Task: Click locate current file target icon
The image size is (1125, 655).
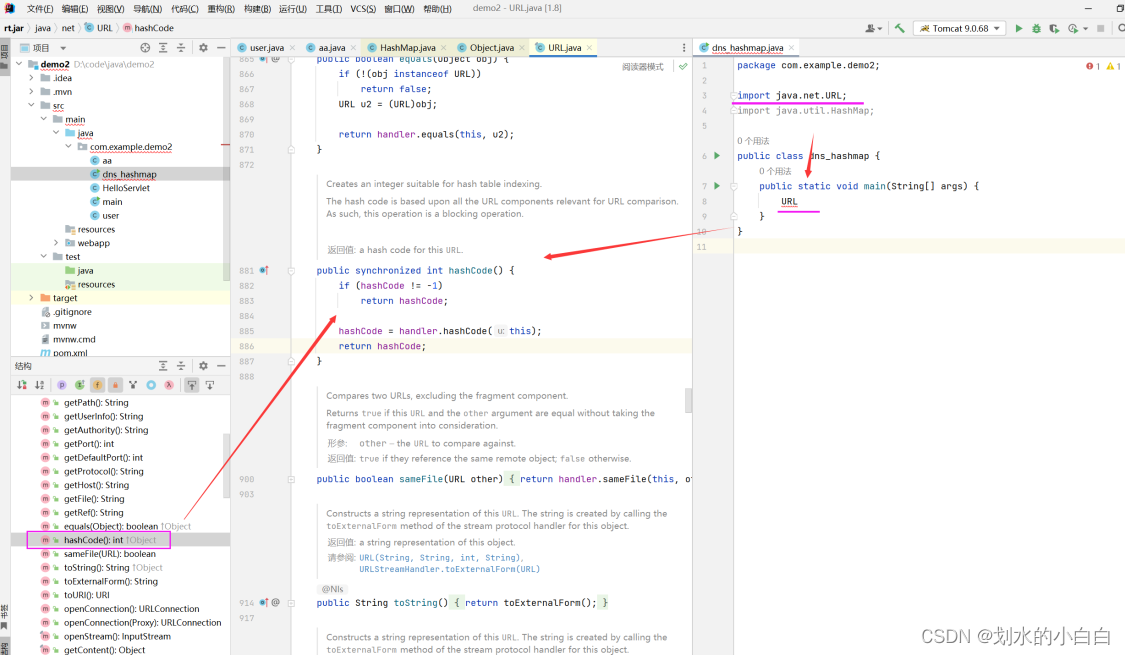Action: pos(146,47)
